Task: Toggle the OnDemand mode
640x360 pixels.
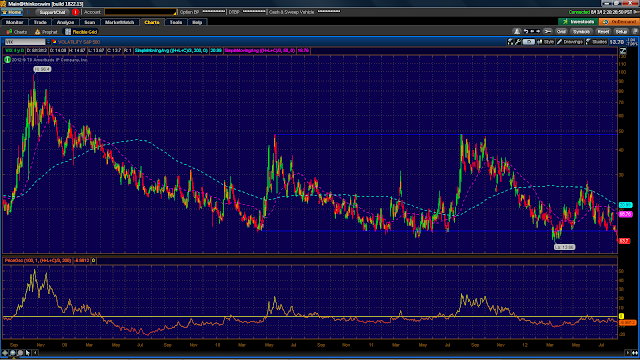Action: click(619, 22)
